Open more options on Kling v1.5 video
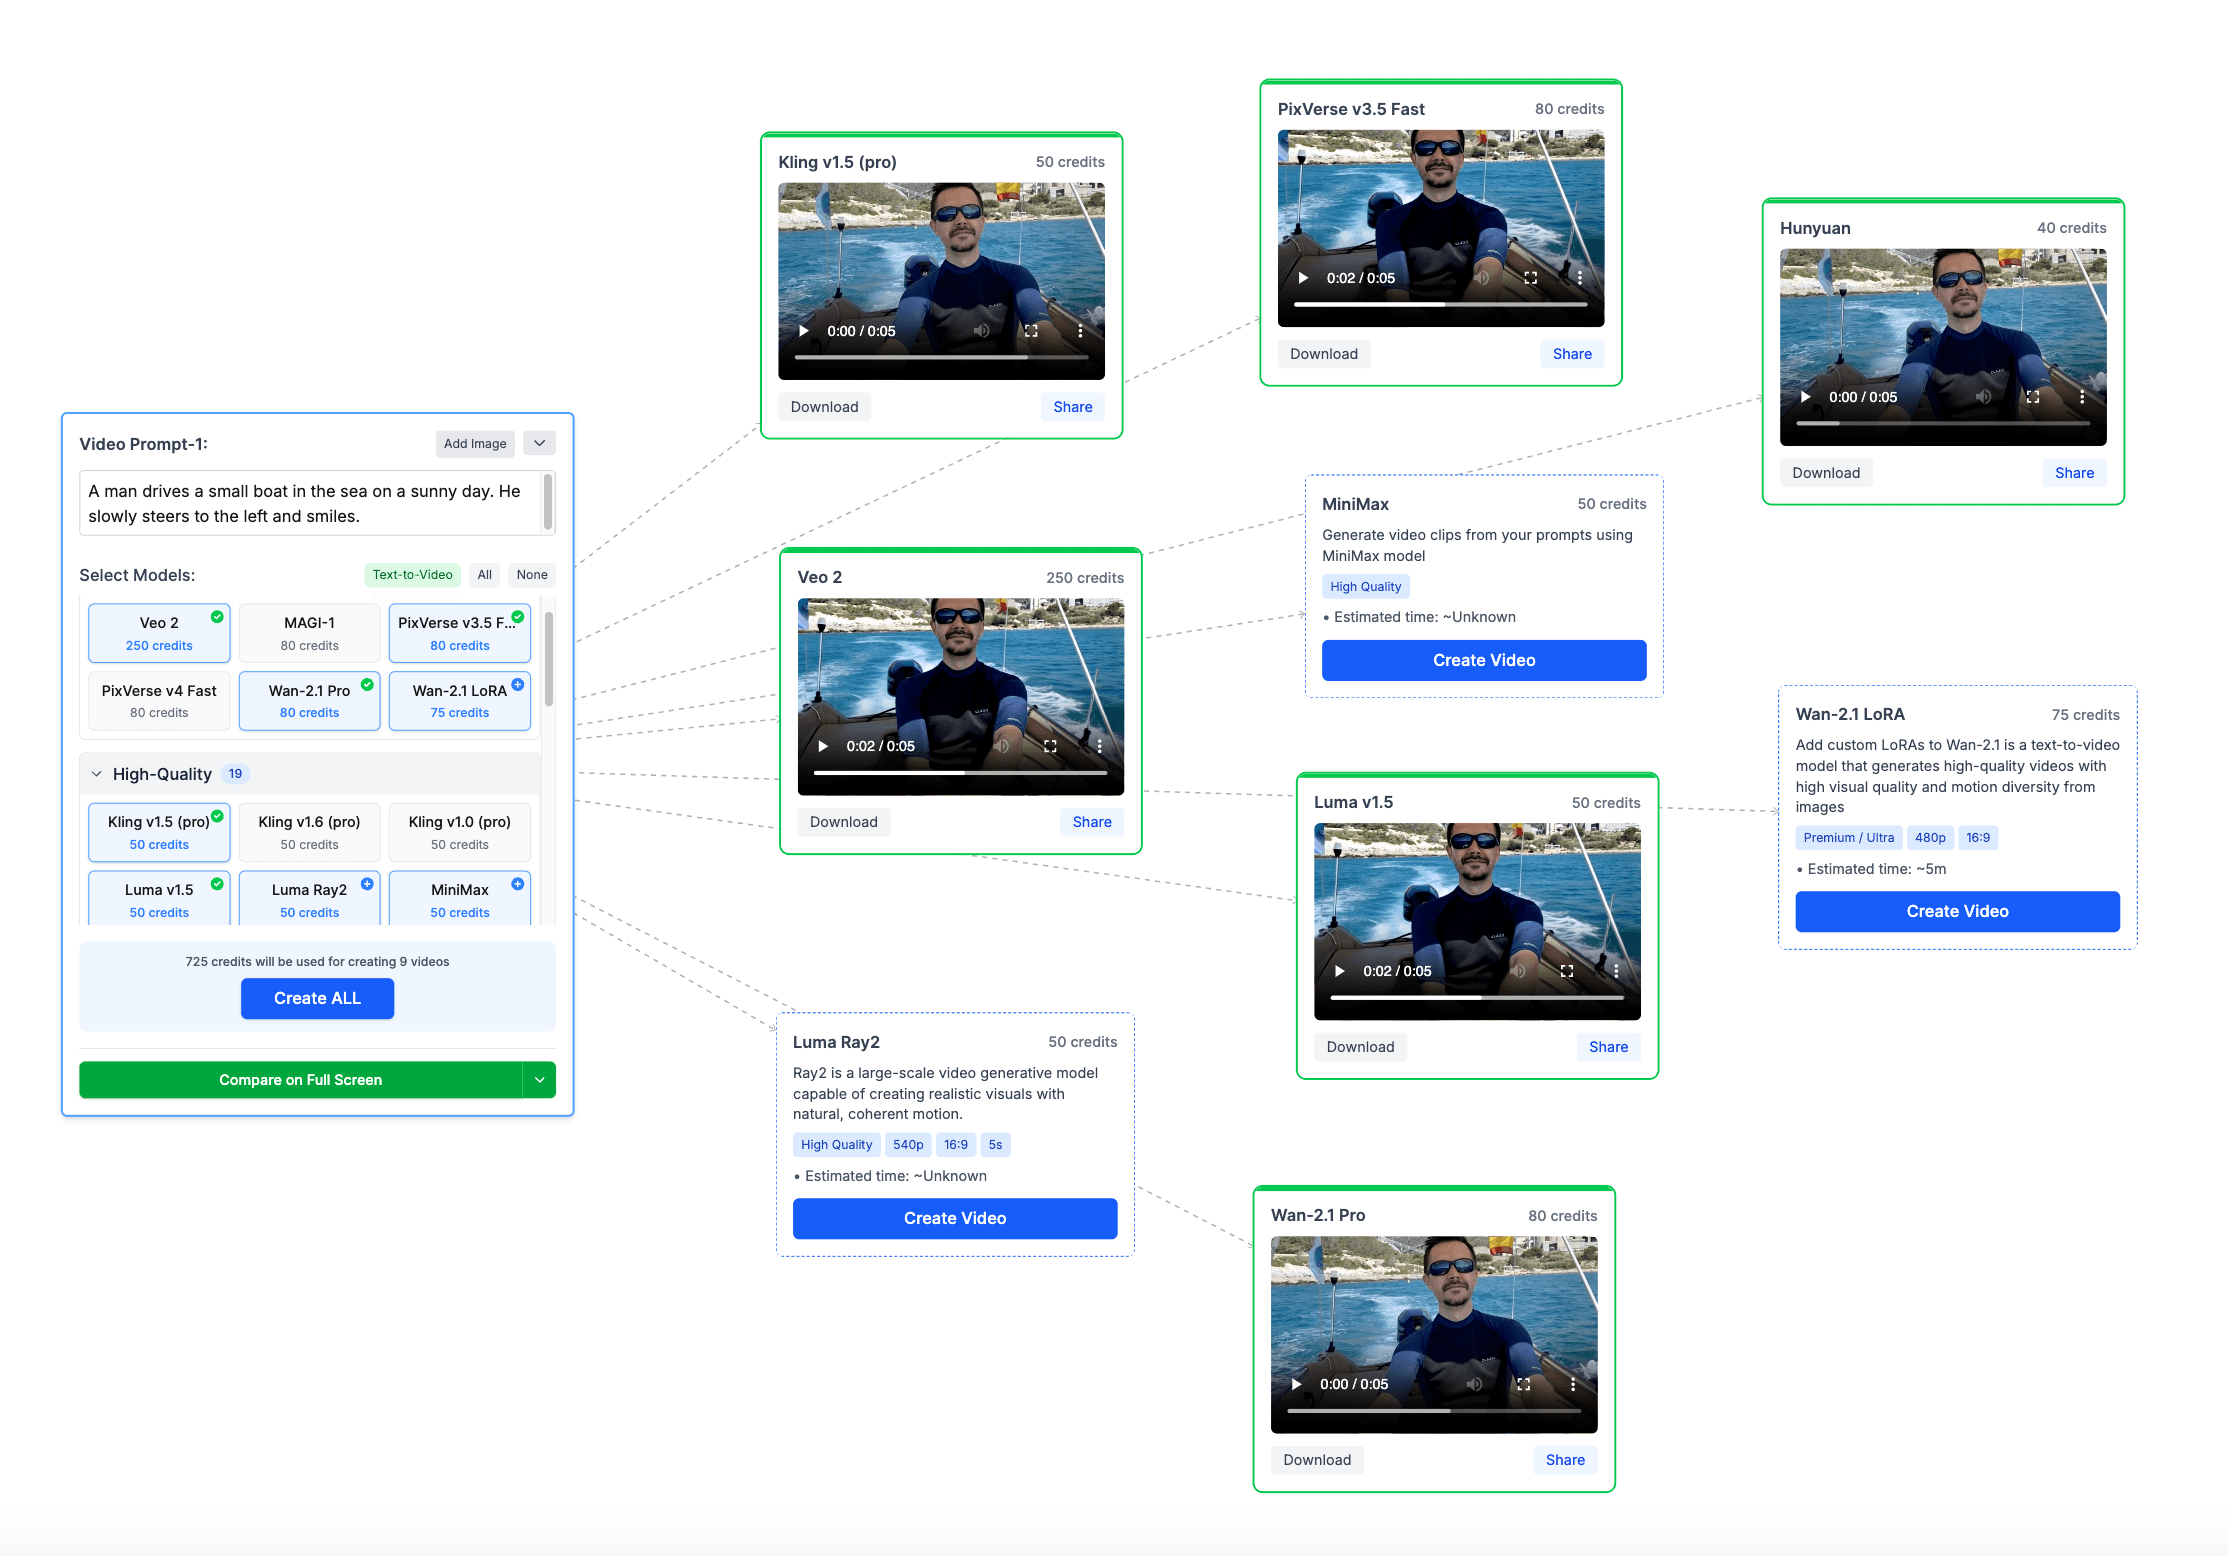2228x1556 pixels. (x=1080, y=331)
